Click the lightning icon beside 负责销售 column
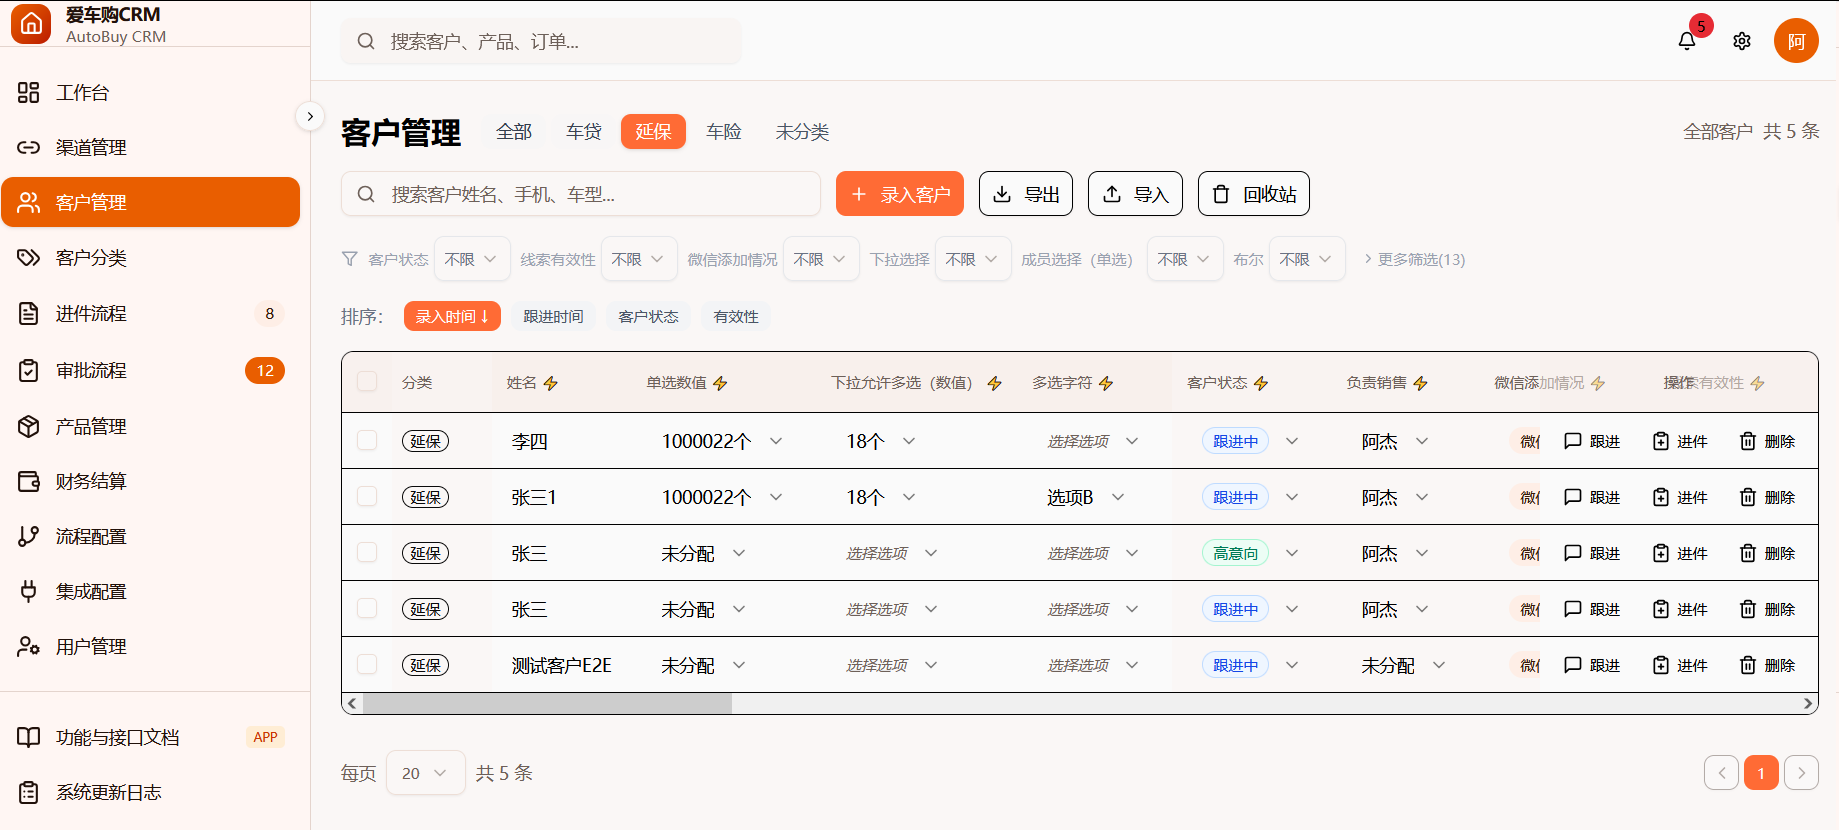The width and height of the screenshot is (1839, 830). click(1421, 383)
